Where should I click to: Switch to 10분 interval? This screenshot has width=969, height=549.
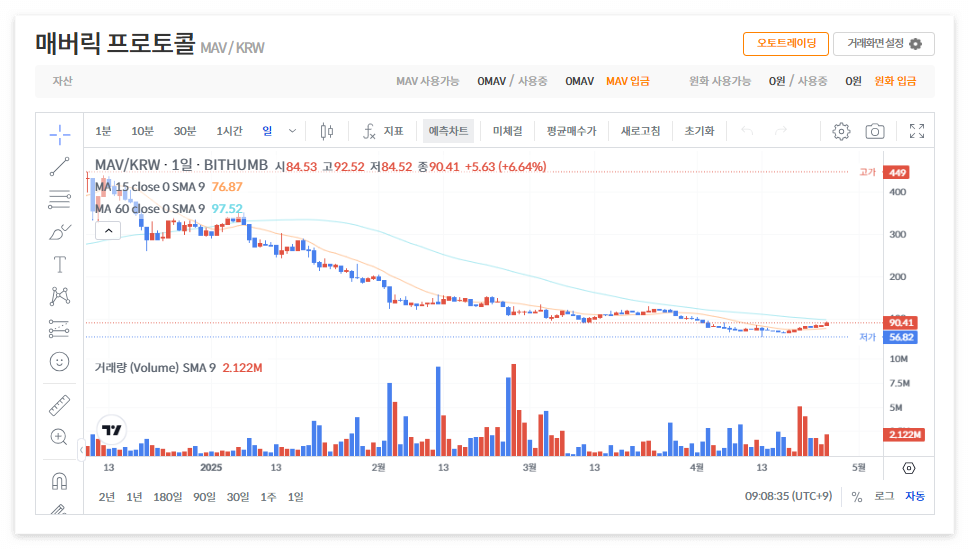[142, 131]
